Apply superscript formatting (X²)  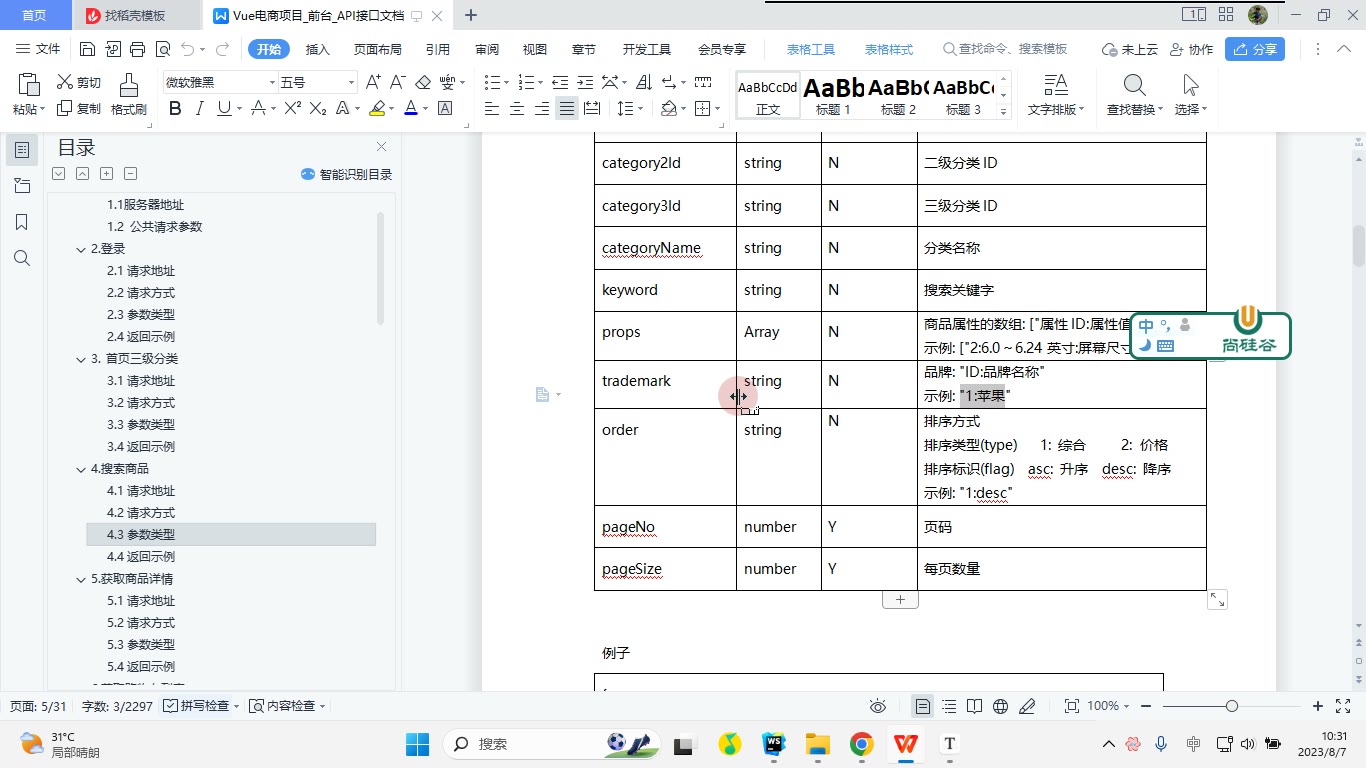click(293, 108)
